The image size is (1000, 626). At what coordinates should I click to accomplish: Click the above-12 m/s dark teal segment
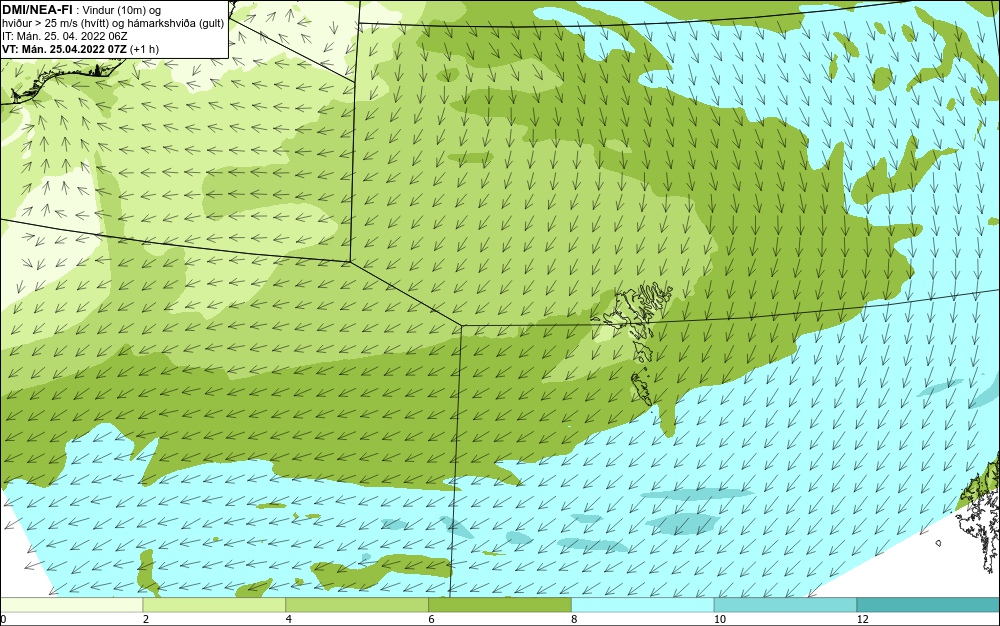pyautogui.click(x=929, y=605)
